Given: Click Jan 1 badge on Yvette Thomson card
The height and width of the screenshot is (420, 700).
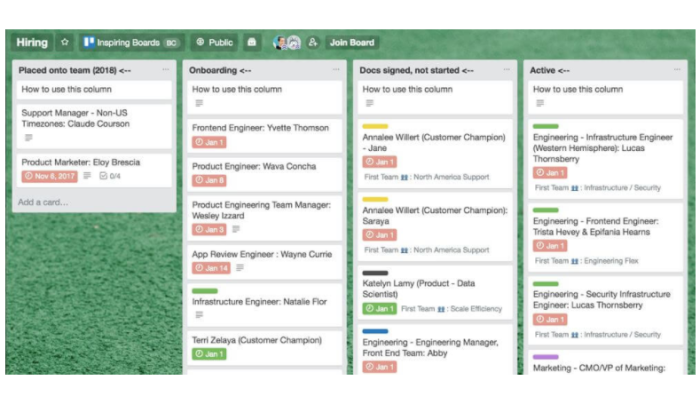Looking at the screenshot, I should [x=209, y=142].
